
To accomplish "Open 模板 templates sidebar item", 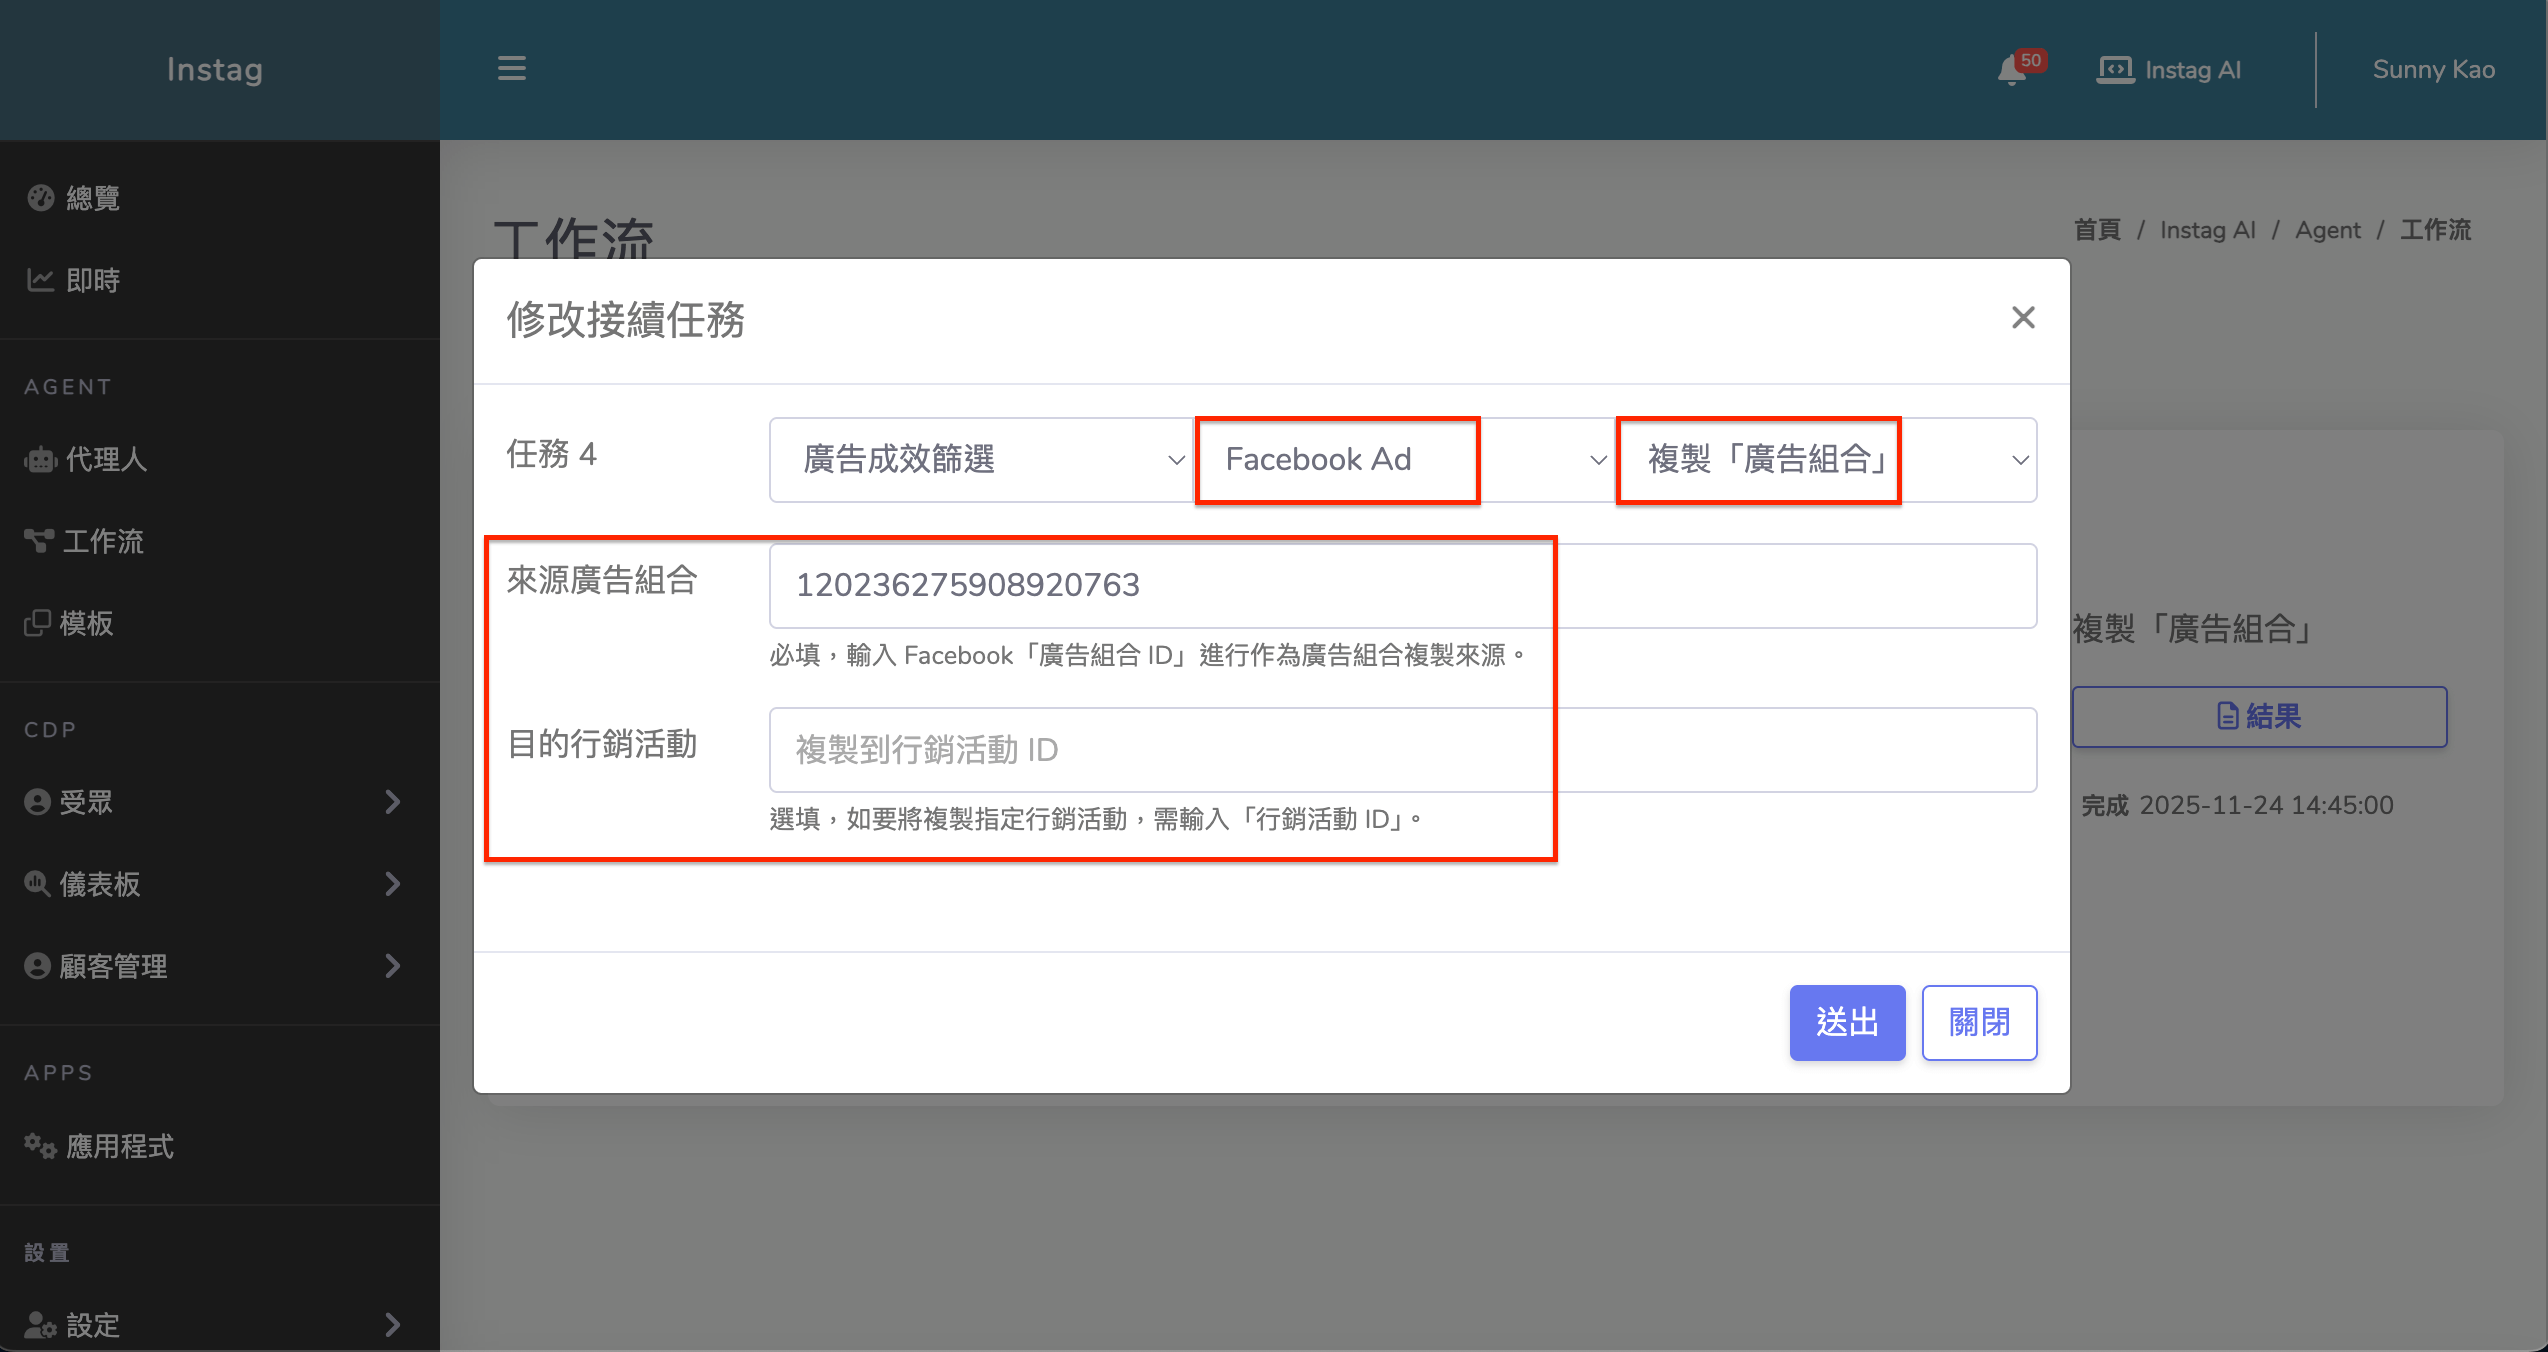I will [x=86, y=623].
